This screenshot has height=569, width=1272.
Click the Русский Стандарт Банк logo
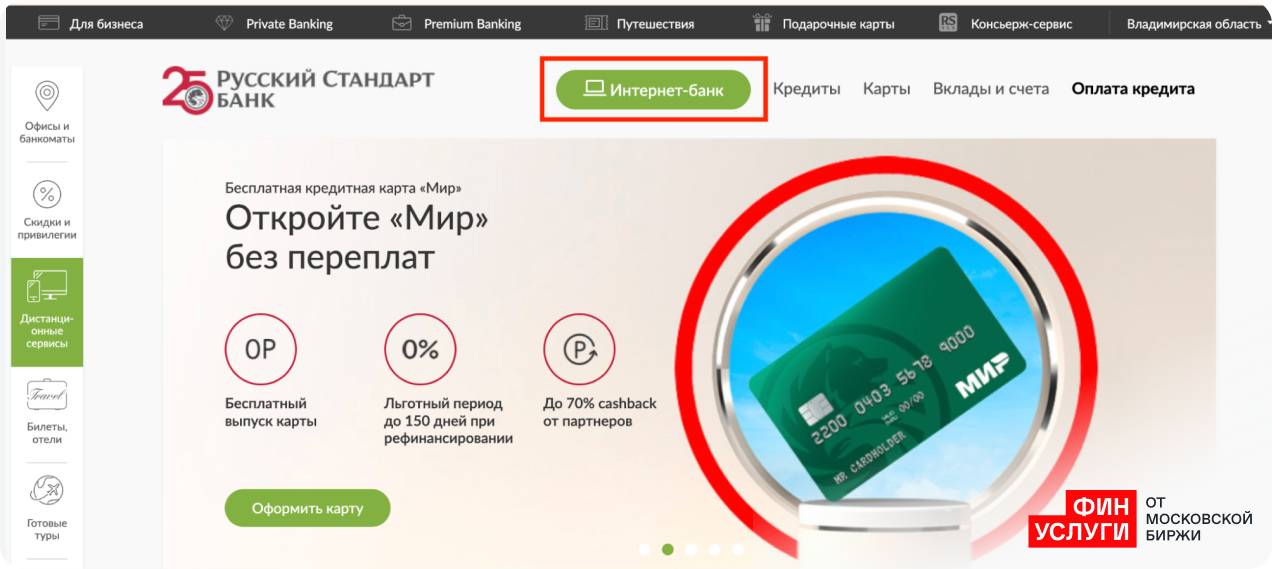299,89
